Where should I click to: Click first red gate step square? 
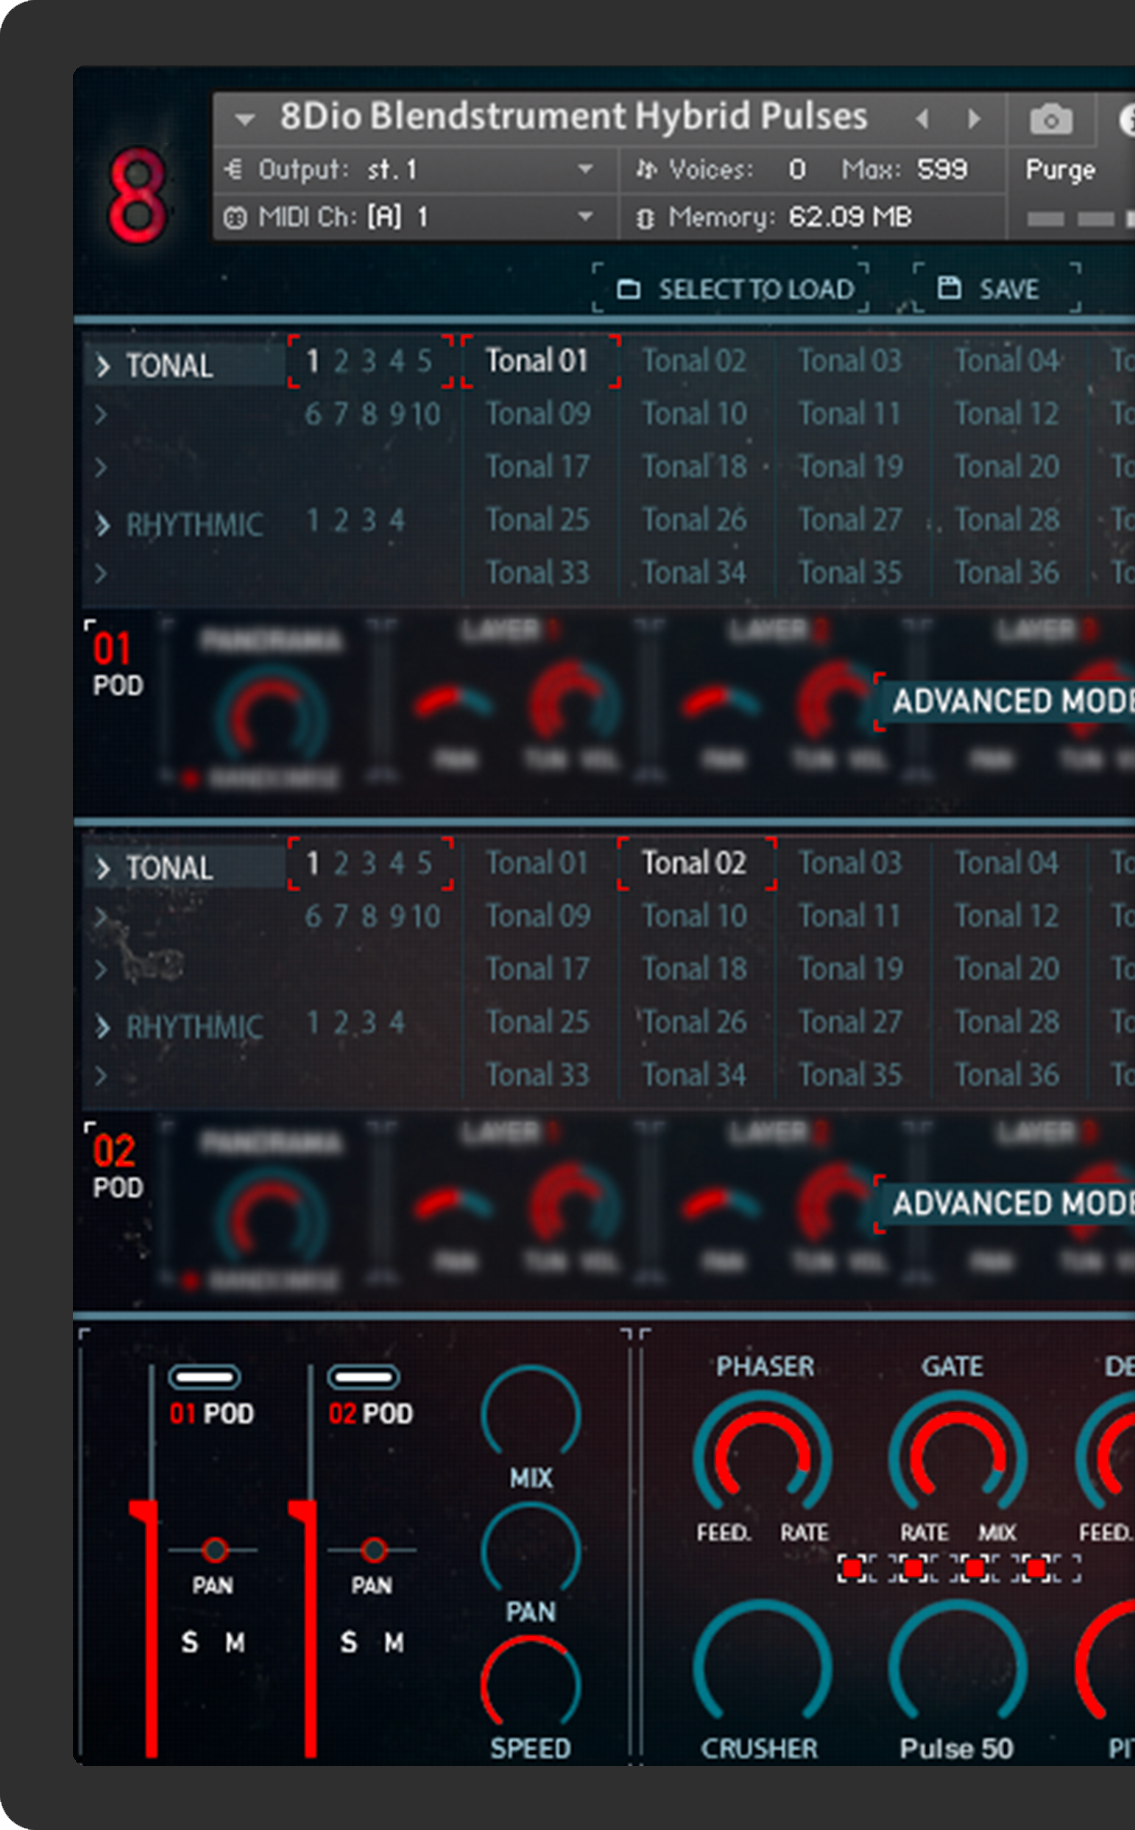[852, 1568]
